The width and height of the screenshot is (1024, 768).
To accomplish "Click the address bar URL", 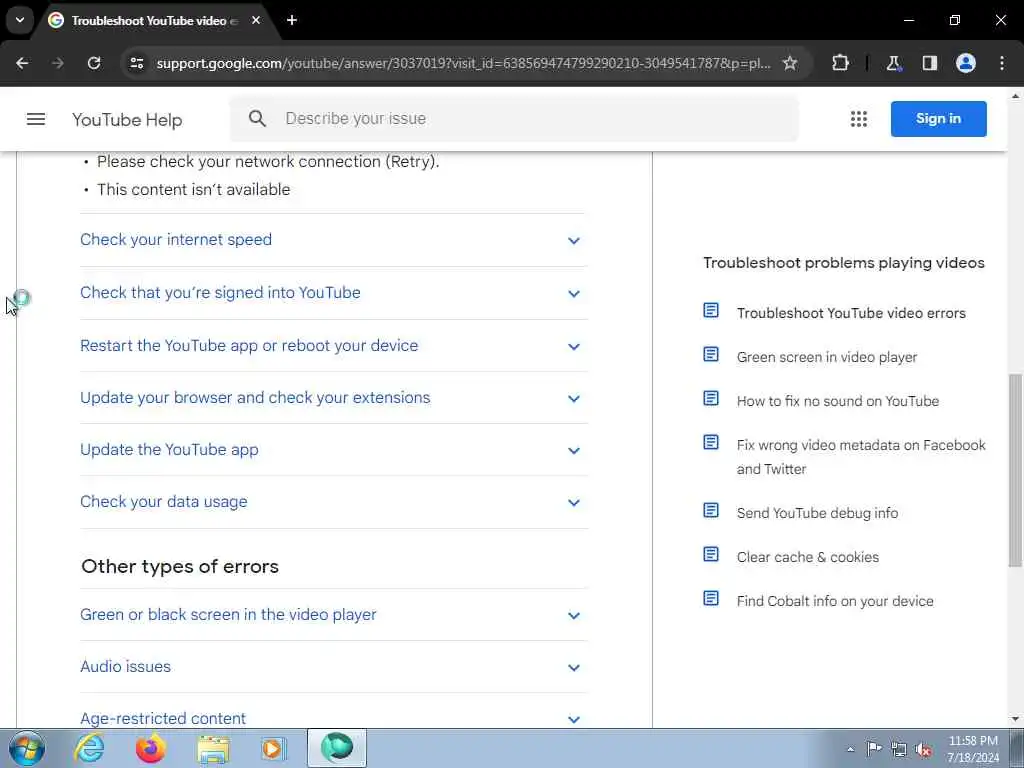I will point(463,63).
